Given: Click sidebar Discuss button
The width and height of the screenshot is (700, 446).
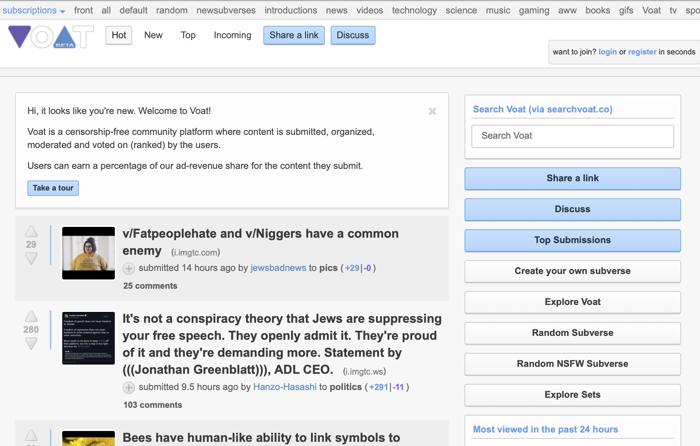Looking at the screenshot, I should (572, 209).
